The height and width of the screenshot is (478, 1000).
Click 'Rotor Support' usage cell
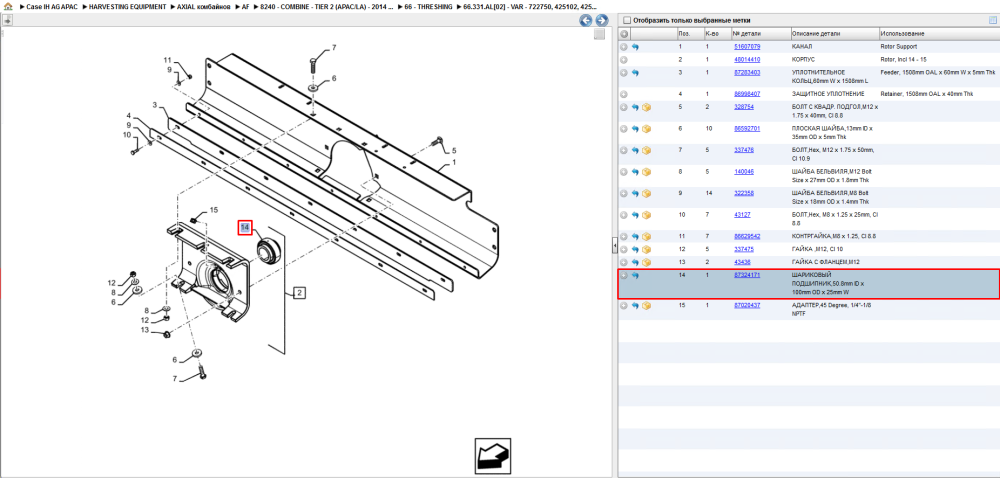(899, 47)
